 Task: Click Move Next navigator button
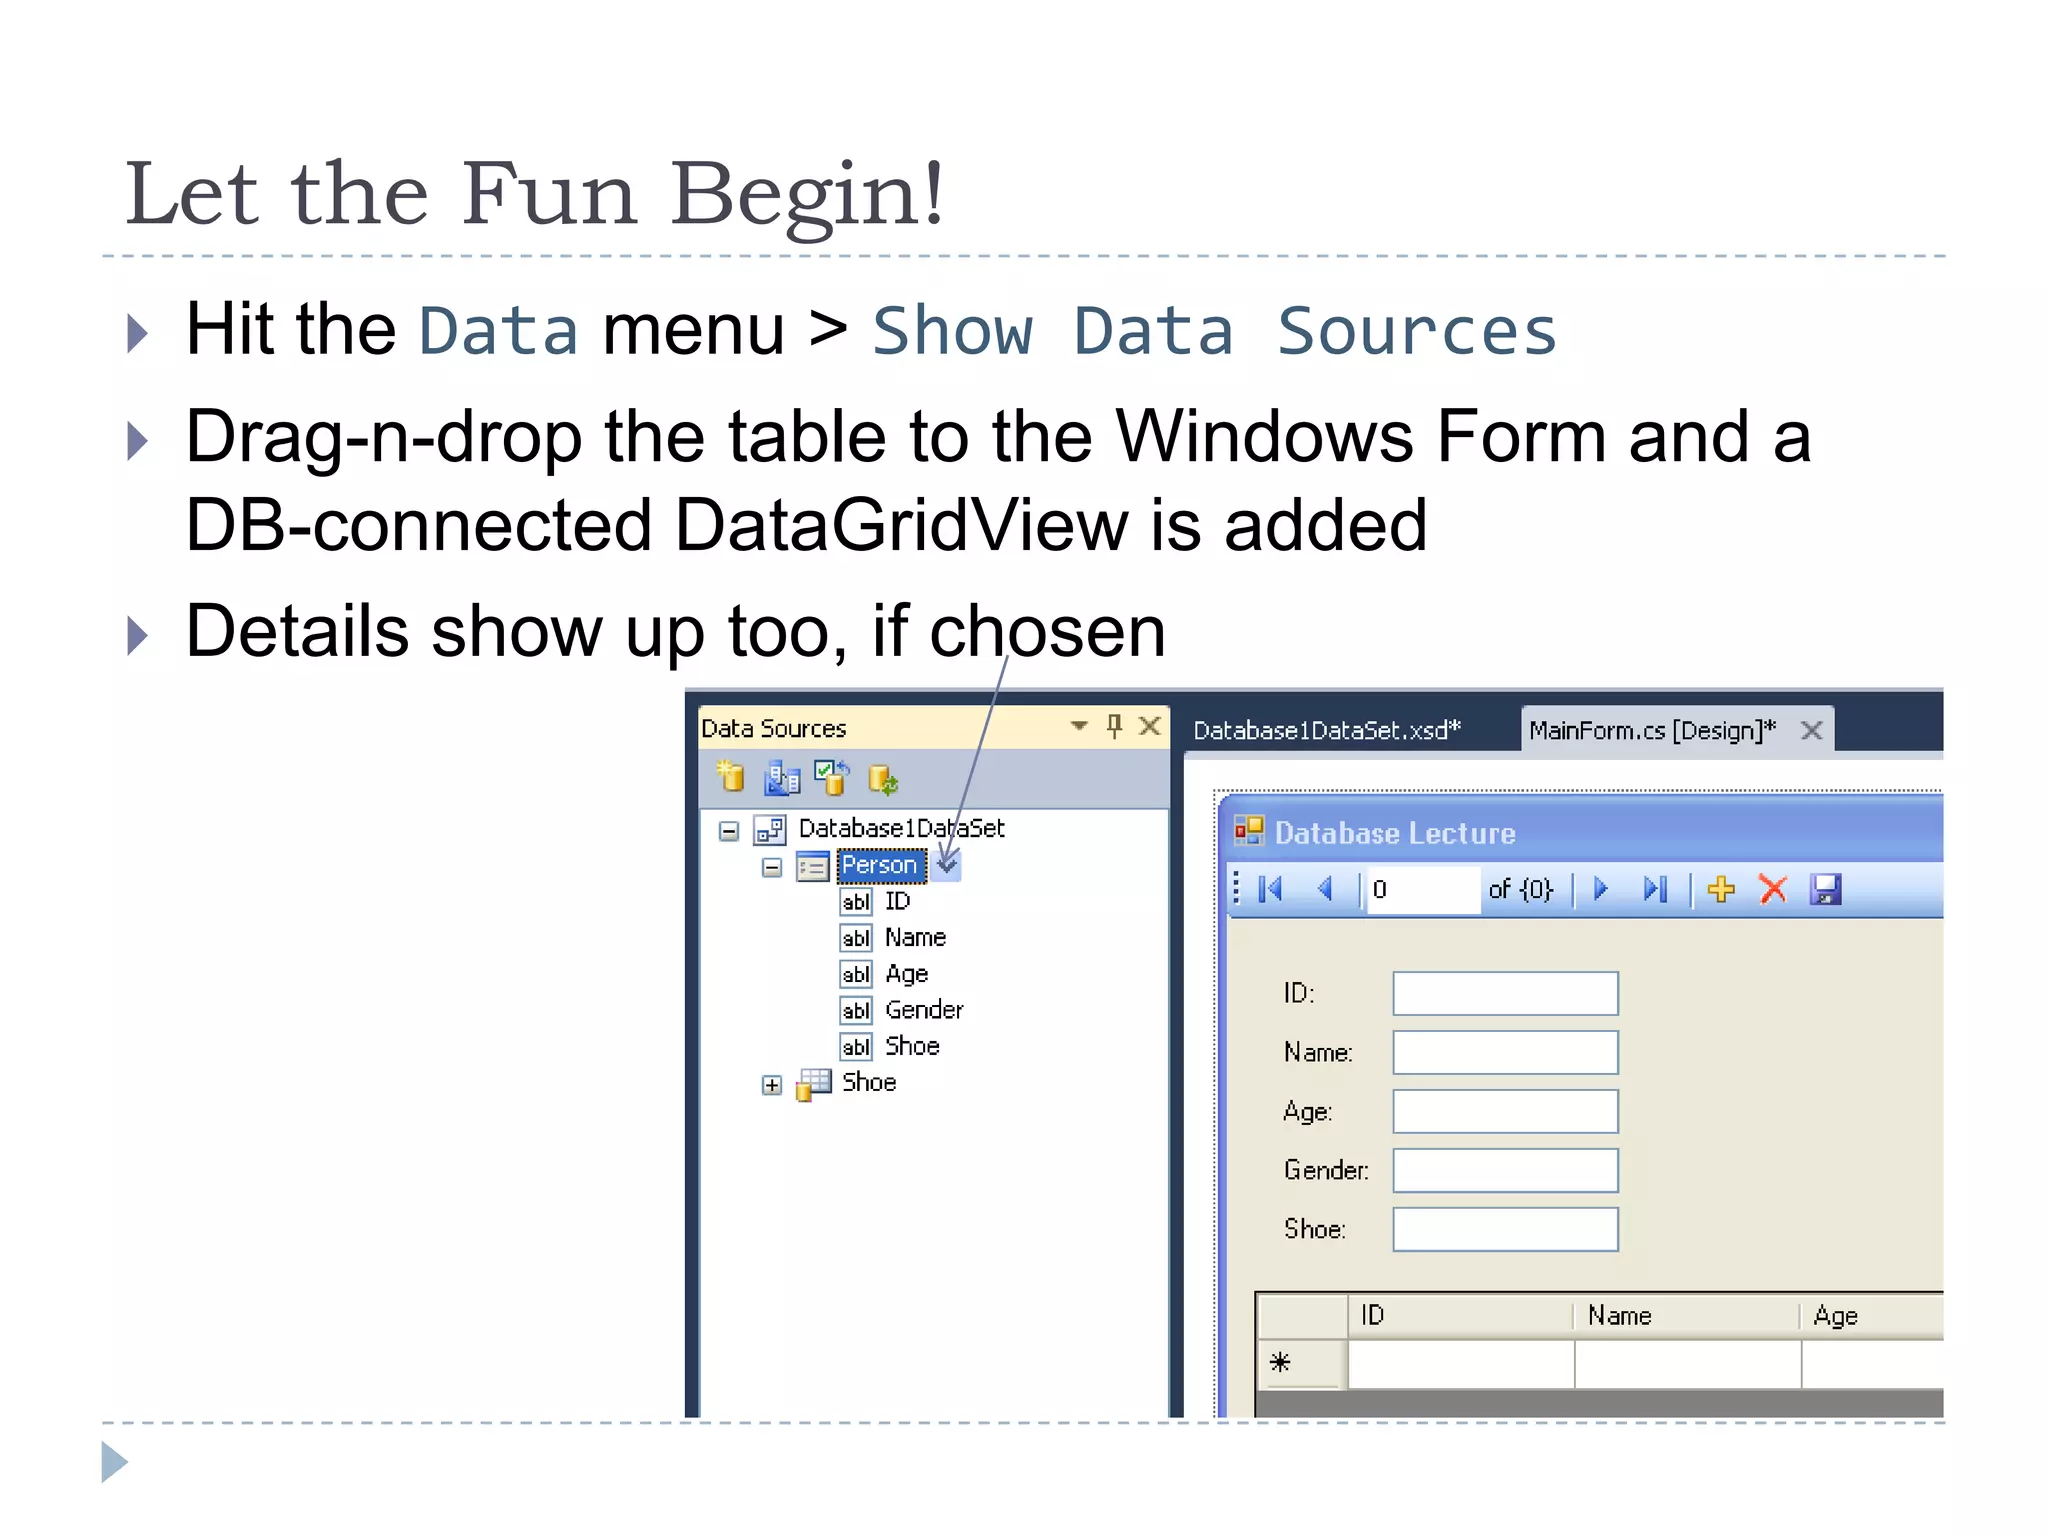click(x=1600, y=889)
